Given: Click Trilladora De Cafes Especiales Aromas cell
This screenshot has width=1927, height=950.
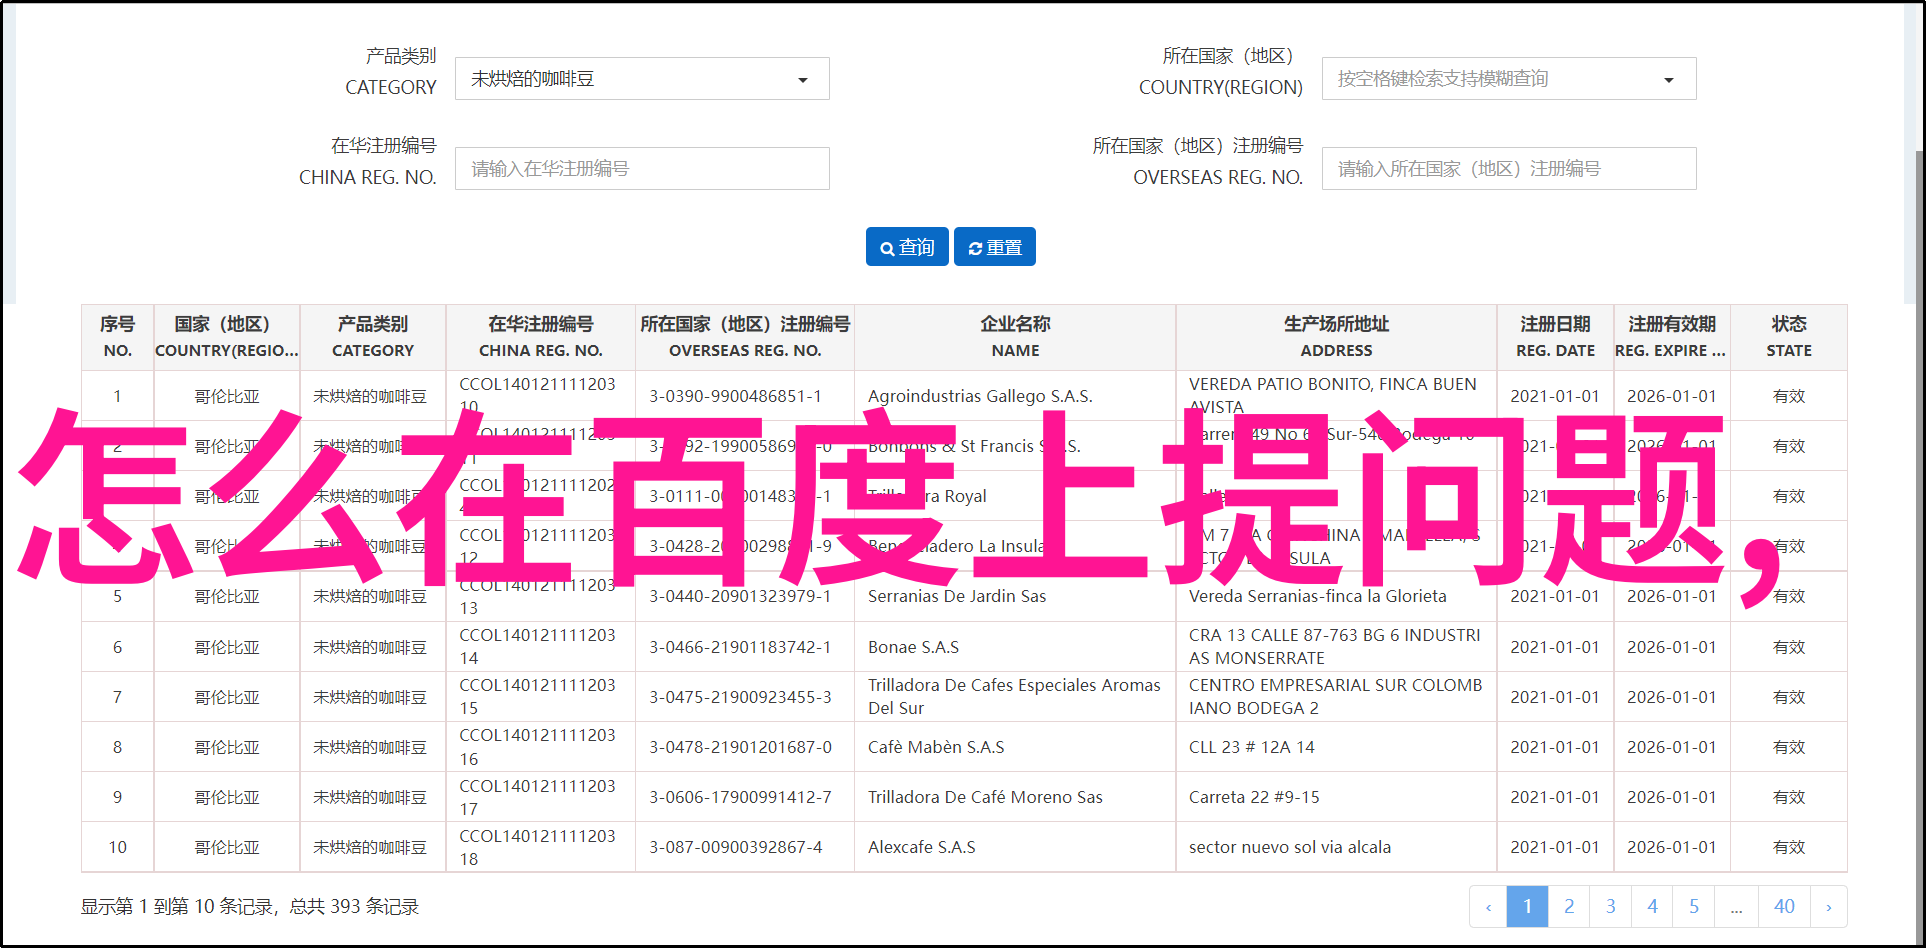Looking at the screenshot, I should pos(1014,697).
